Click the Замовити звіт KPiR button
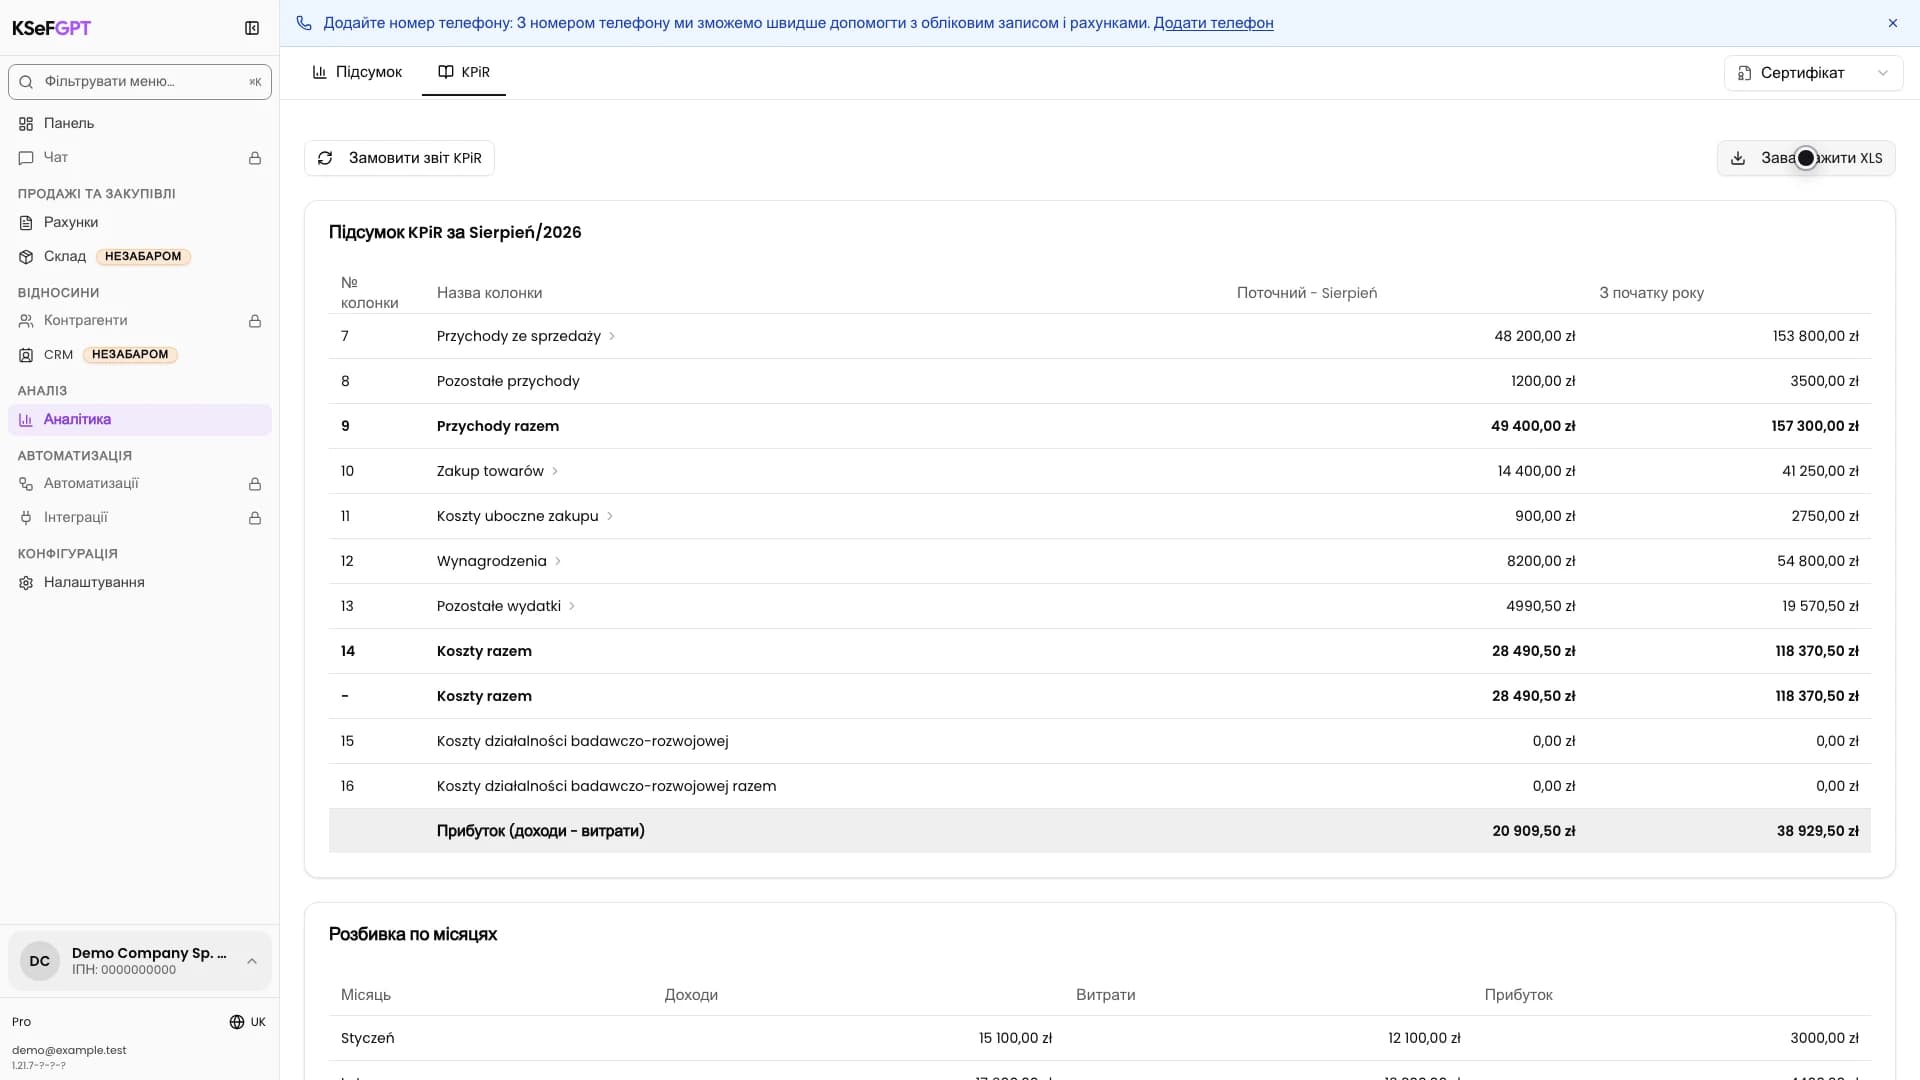This screenshot has width=1920, height=1080. [x=399, y=158]
